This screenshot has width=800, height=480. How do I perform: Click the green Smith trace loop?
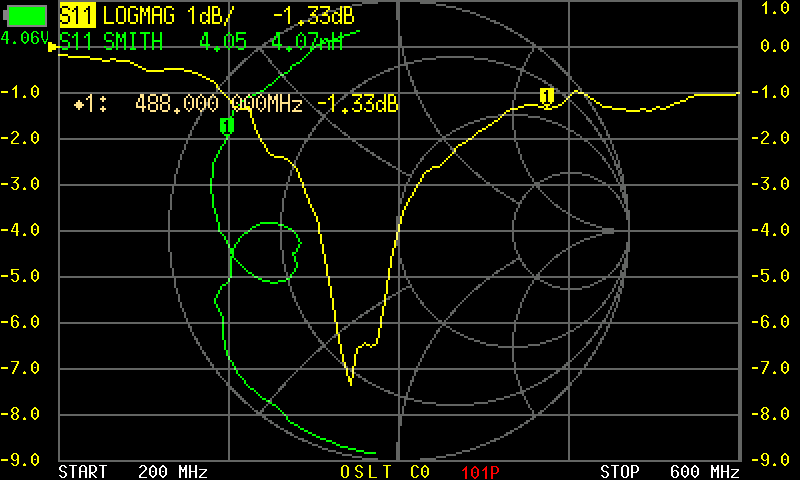268,252
